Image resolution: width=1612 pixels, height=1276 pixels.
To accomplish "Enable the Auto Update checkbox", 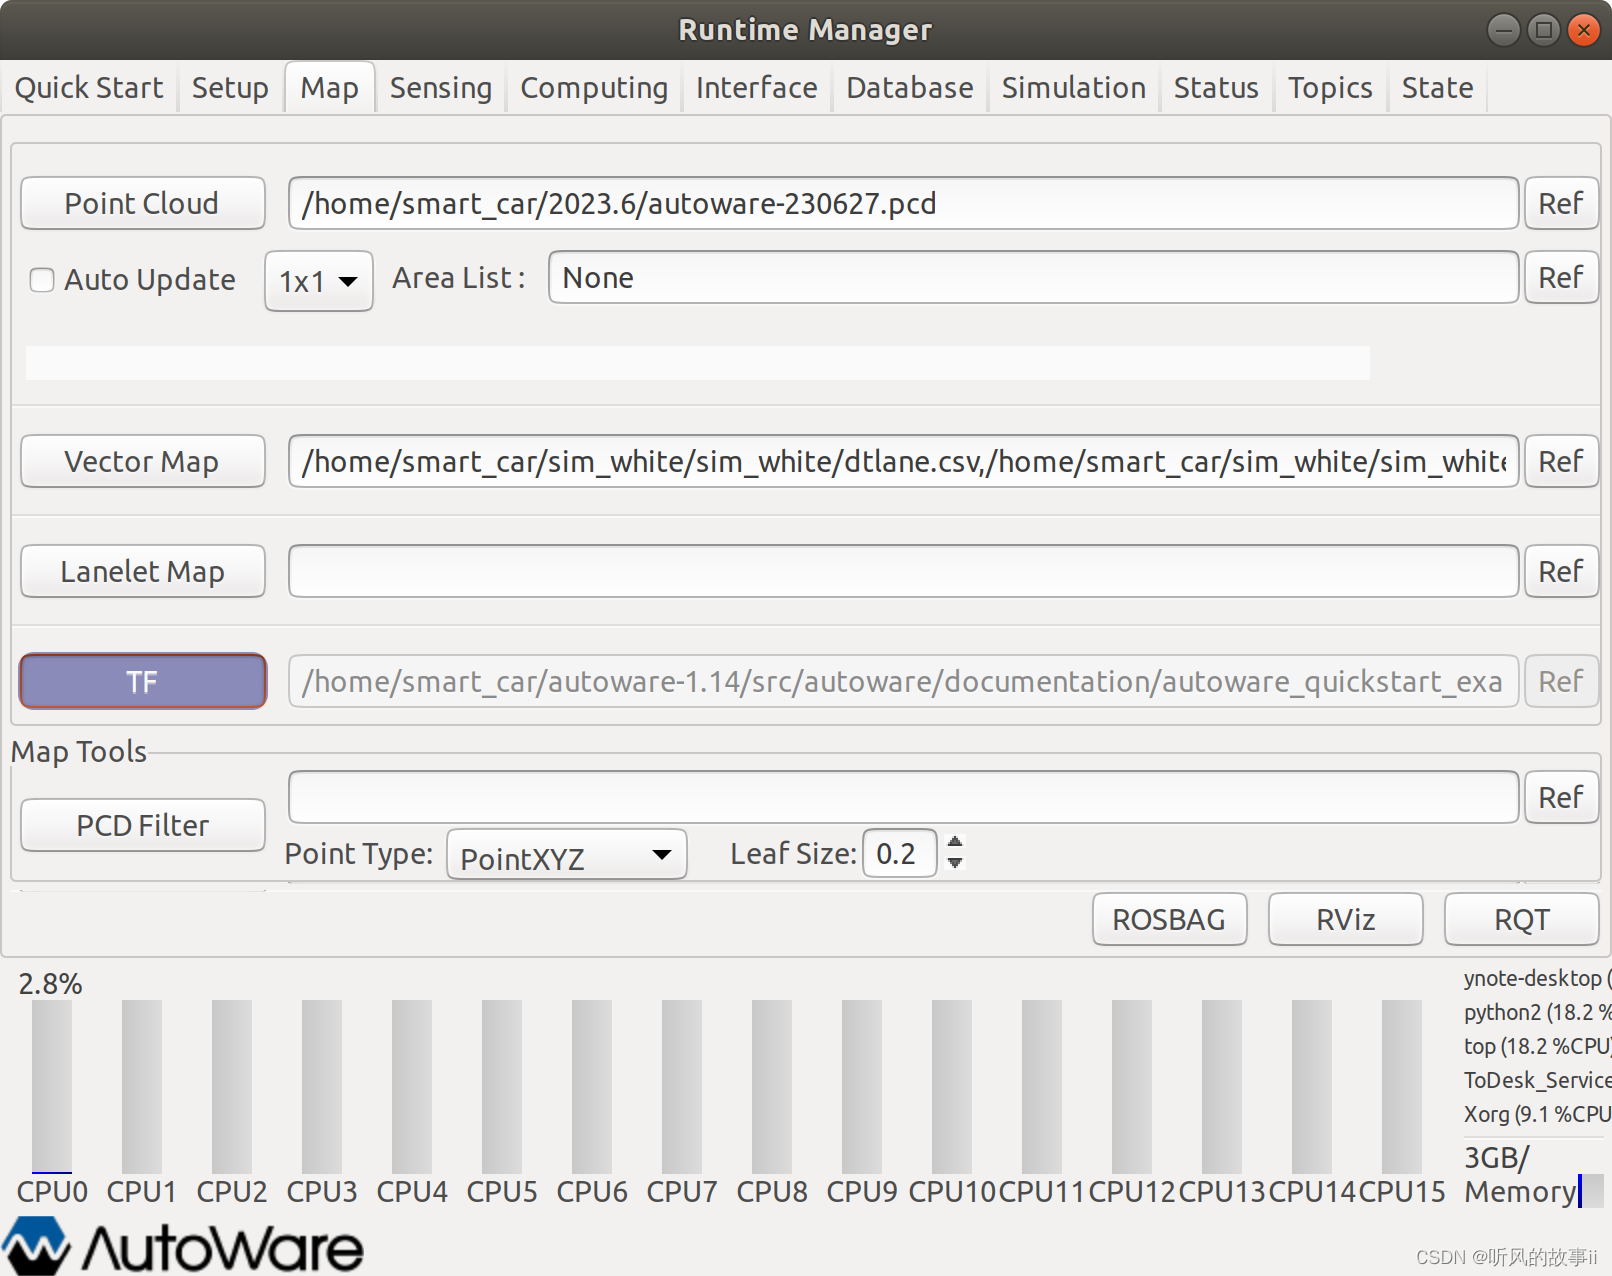I will pyautogui.click(x=41, y=280).
